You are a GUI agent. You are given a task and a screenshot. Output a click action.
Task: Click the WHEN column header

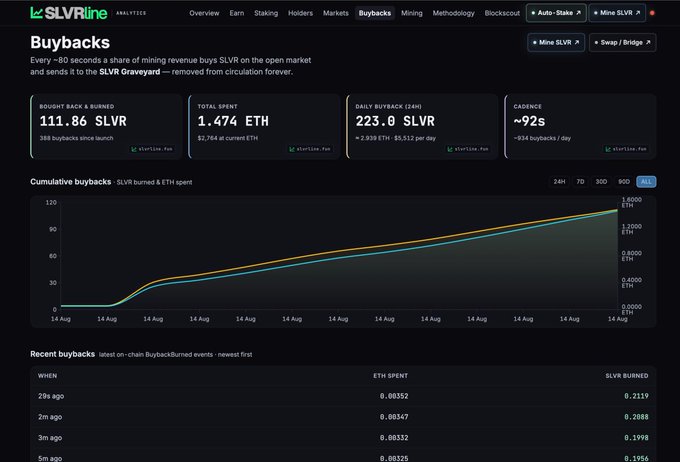click(x=47, y=376)
